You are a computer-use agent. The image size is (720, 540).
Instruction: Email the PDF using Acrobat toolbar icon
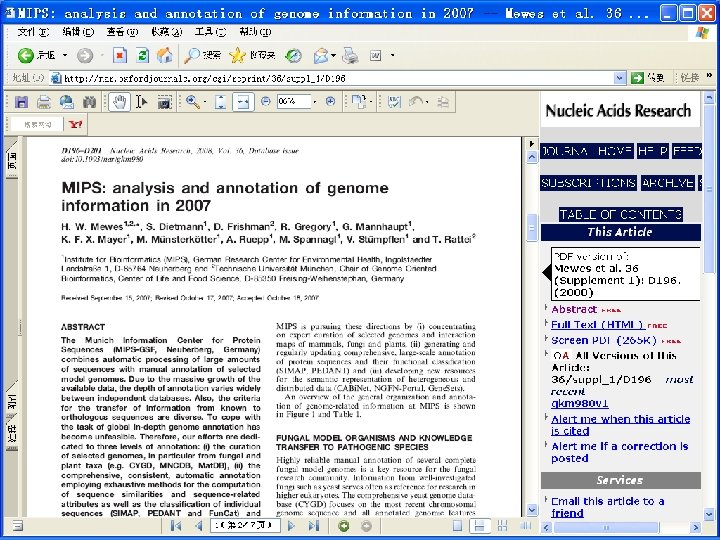[x=67, y=102]
